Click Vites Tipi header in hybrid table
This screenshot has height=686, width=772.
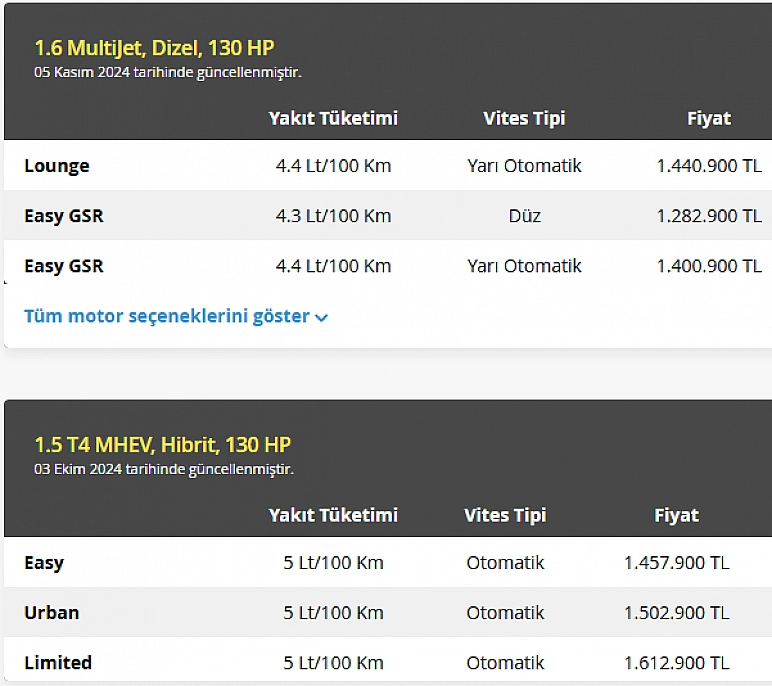coord(505,515)
